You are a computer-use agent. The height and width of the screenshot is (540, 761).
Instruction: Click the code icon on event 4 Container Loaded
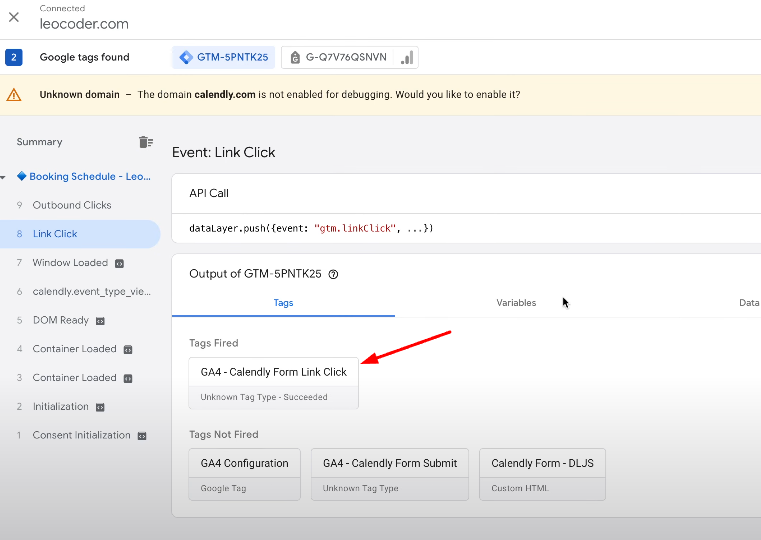tap(128, 350)
